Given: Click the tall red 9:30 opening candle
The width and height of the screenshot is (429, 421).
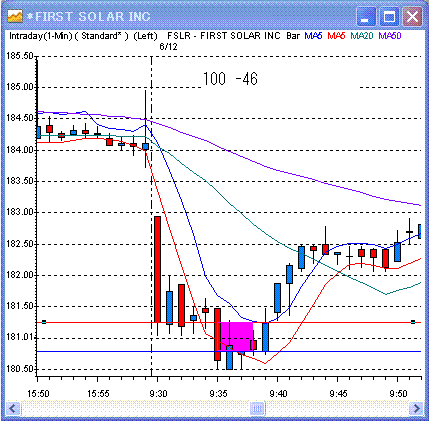Looking at the screenshot, I should 157,269.
